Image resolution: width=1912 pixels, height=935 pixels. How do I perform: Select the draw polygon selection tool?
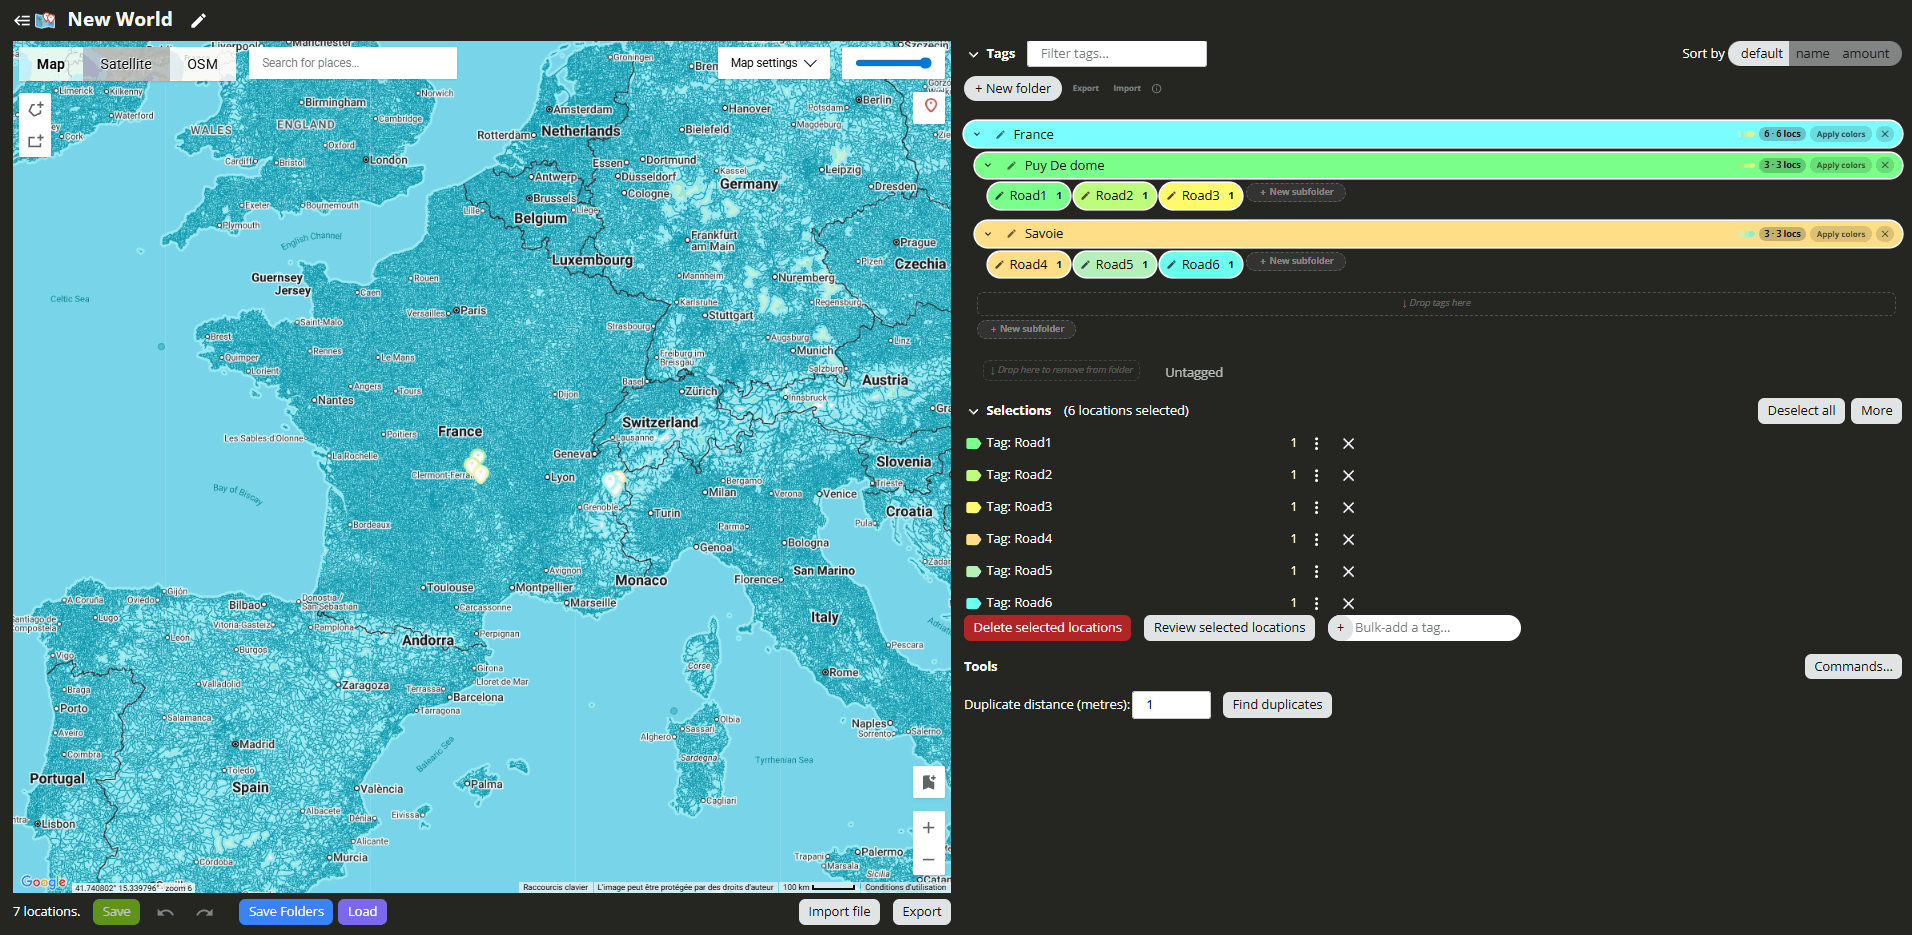click(x=35, y=109)
